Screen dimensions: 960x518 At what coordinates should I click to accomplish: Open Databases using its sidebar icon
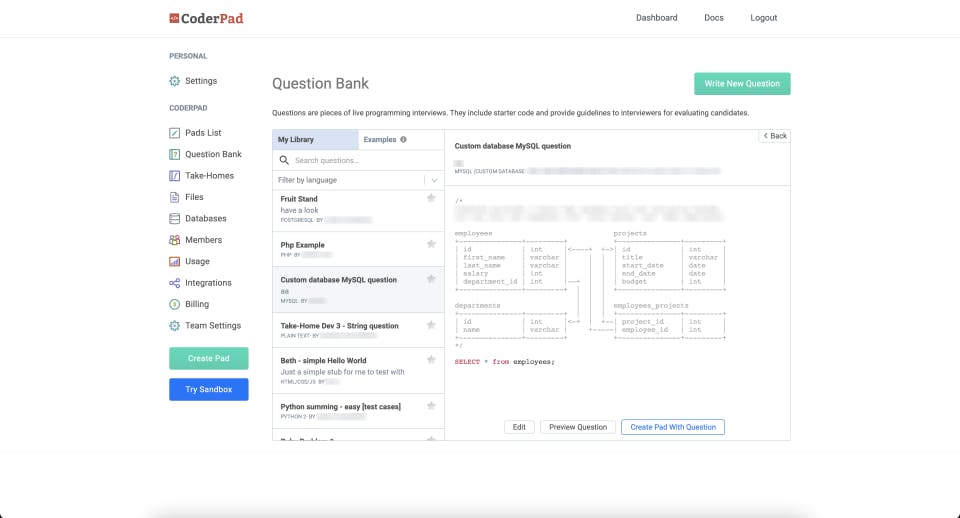coord(174,219)
